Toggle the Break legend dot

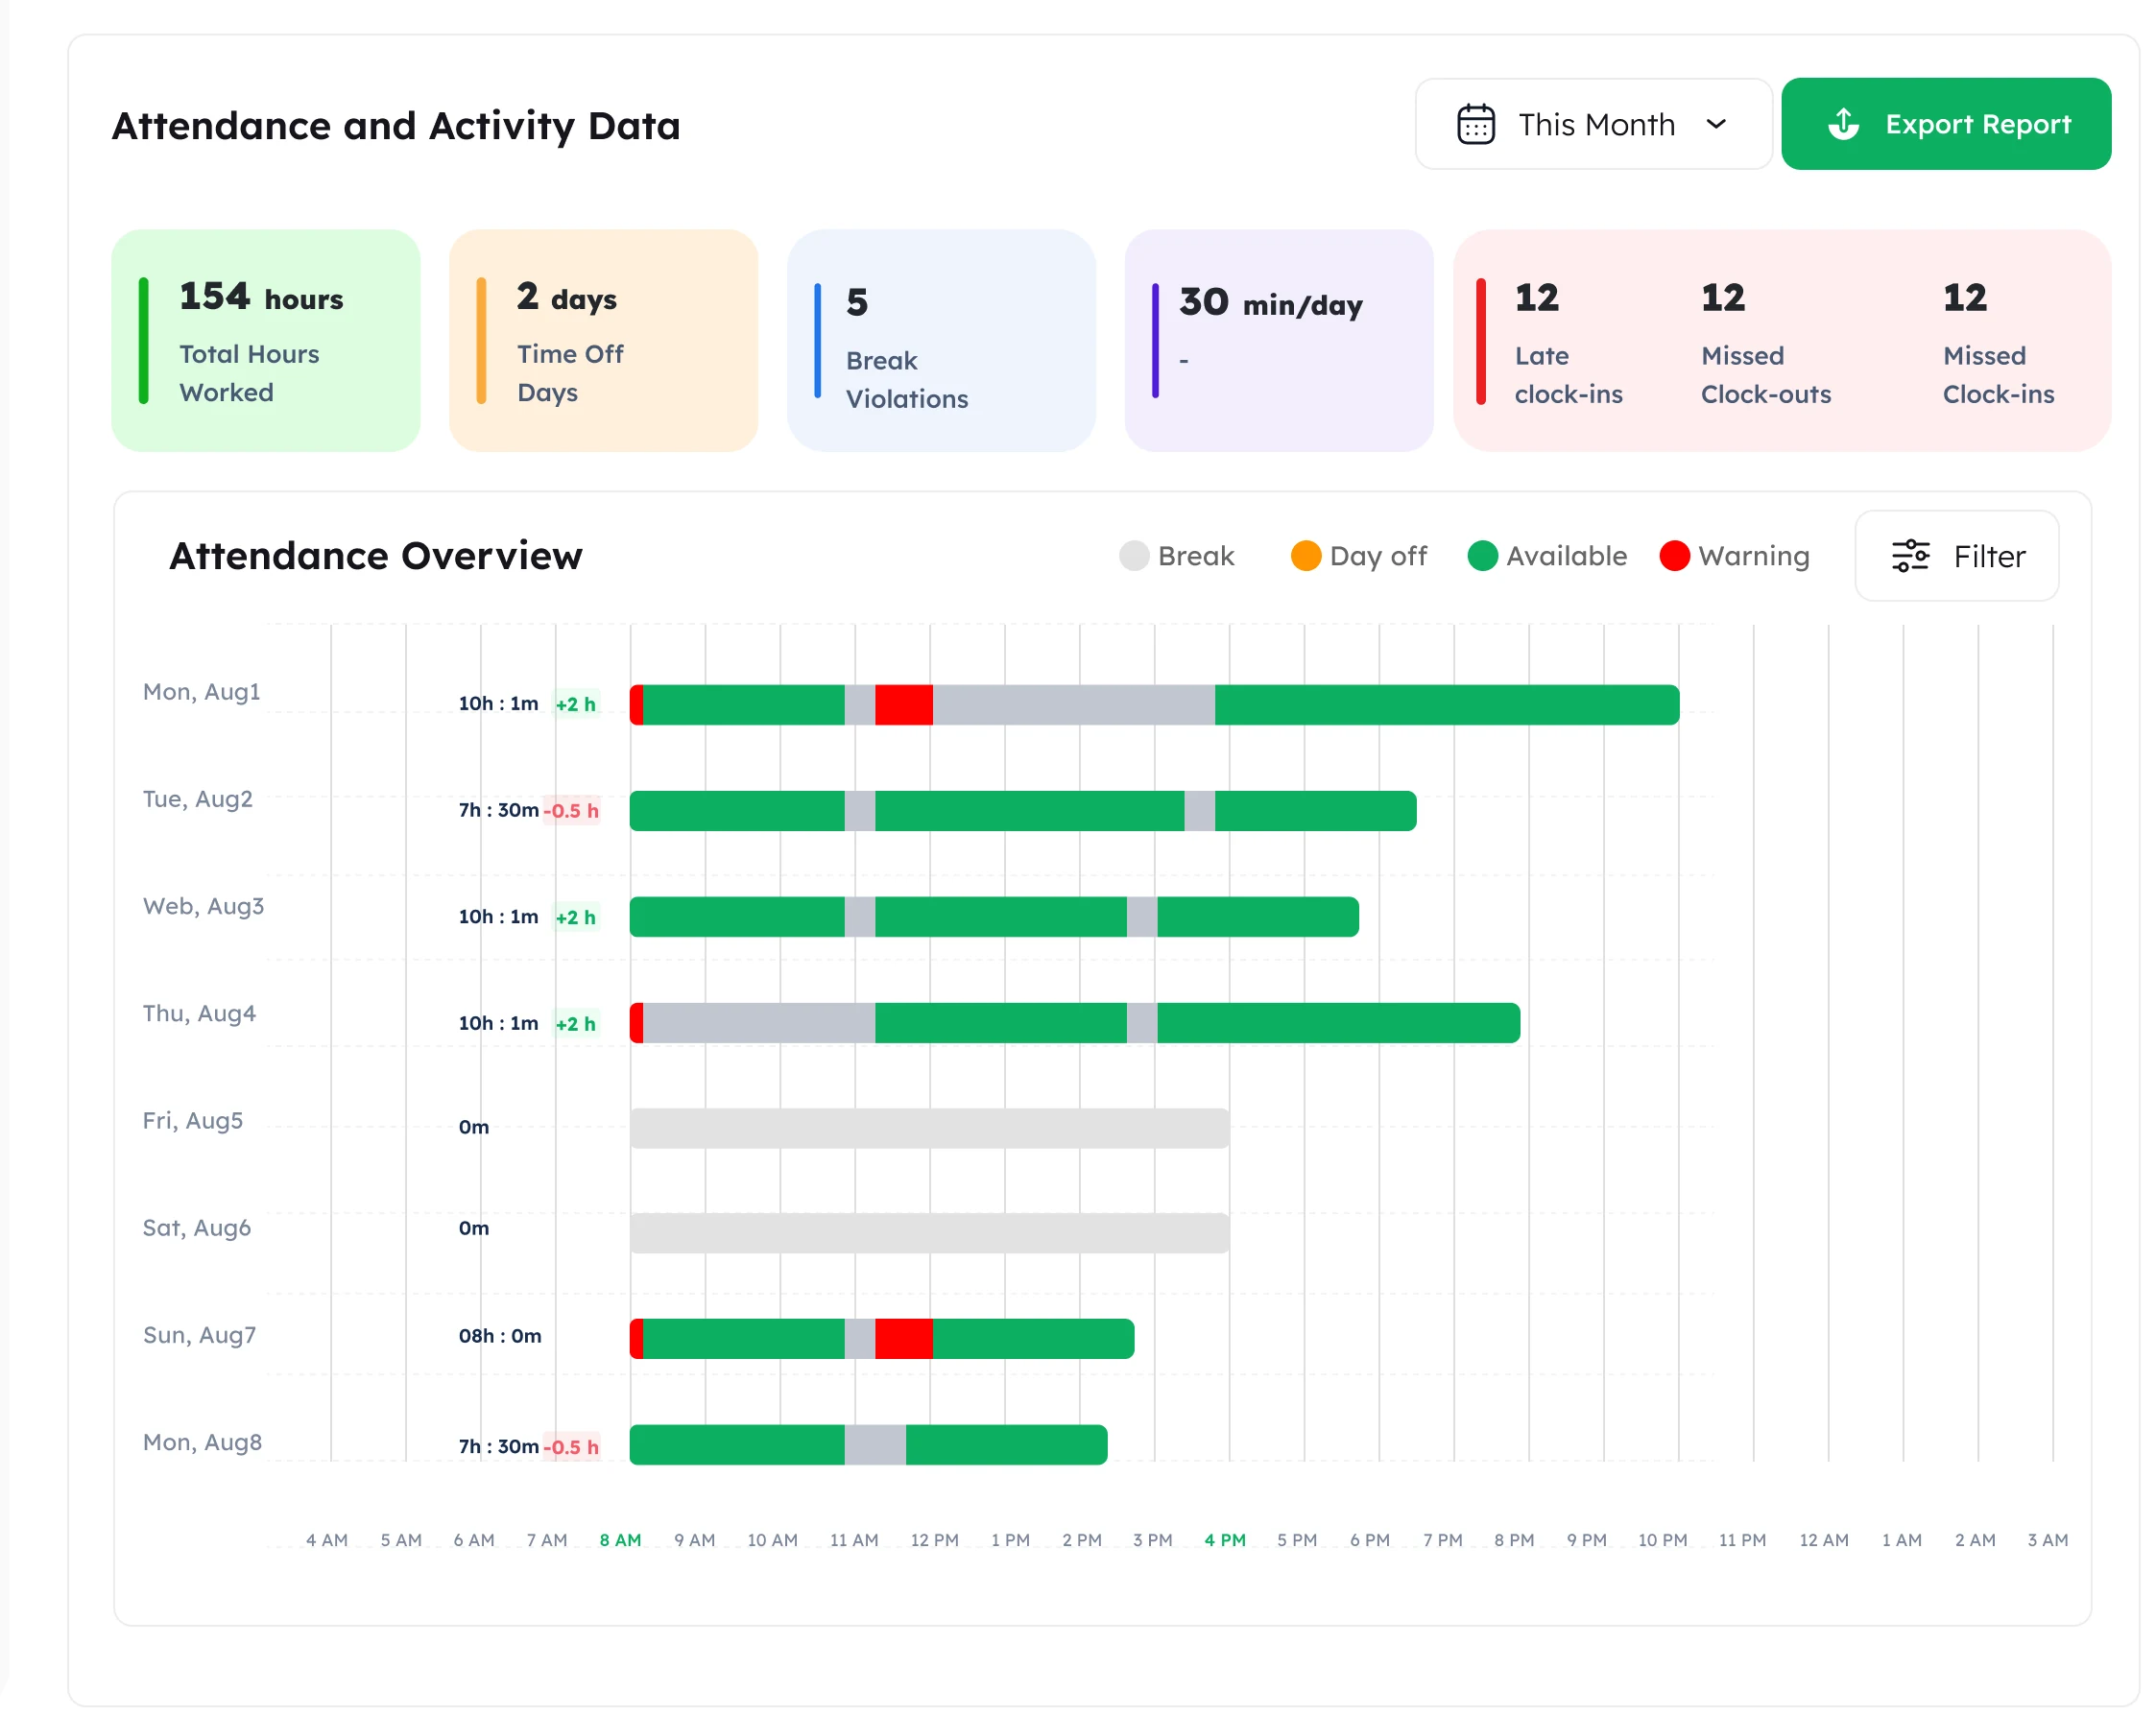coord(1134,556)
